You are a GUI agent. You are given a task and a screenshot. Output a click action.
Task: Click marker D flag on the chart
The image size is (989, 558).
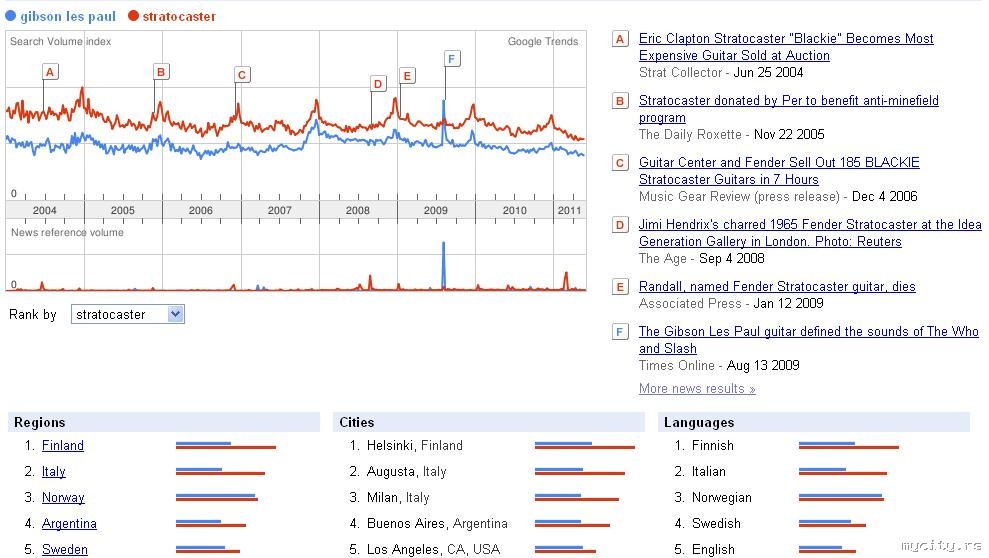pyautogui.click(x=378, y=84)
